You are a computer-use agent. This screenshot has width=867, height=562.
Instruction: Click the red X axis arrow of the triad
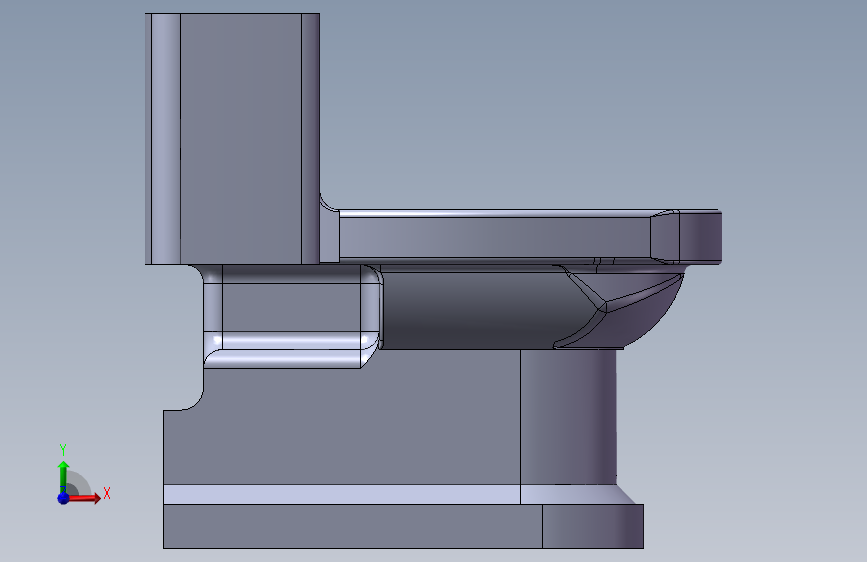pyautogui.click(x=84, y=498)
